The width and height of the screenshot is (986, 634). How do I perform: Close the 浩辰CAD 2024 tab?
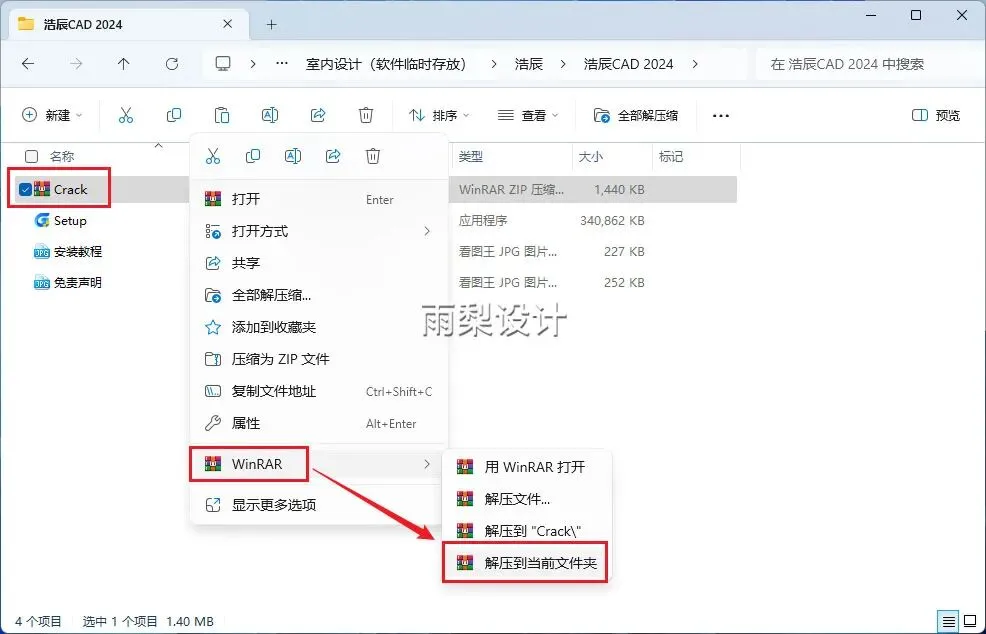(x=228, y=24)
